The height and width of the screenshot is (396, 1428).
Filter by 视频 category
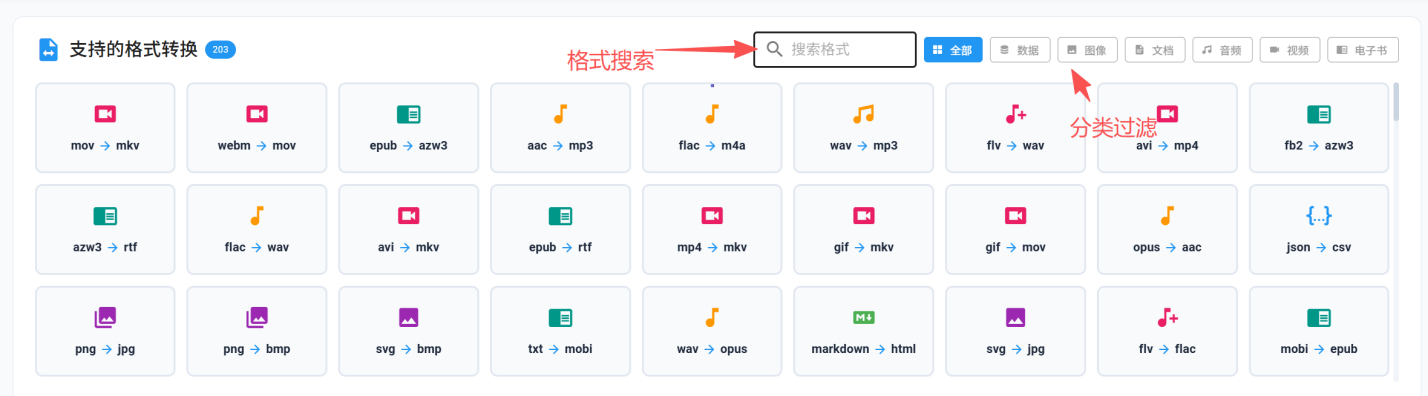1290,50
